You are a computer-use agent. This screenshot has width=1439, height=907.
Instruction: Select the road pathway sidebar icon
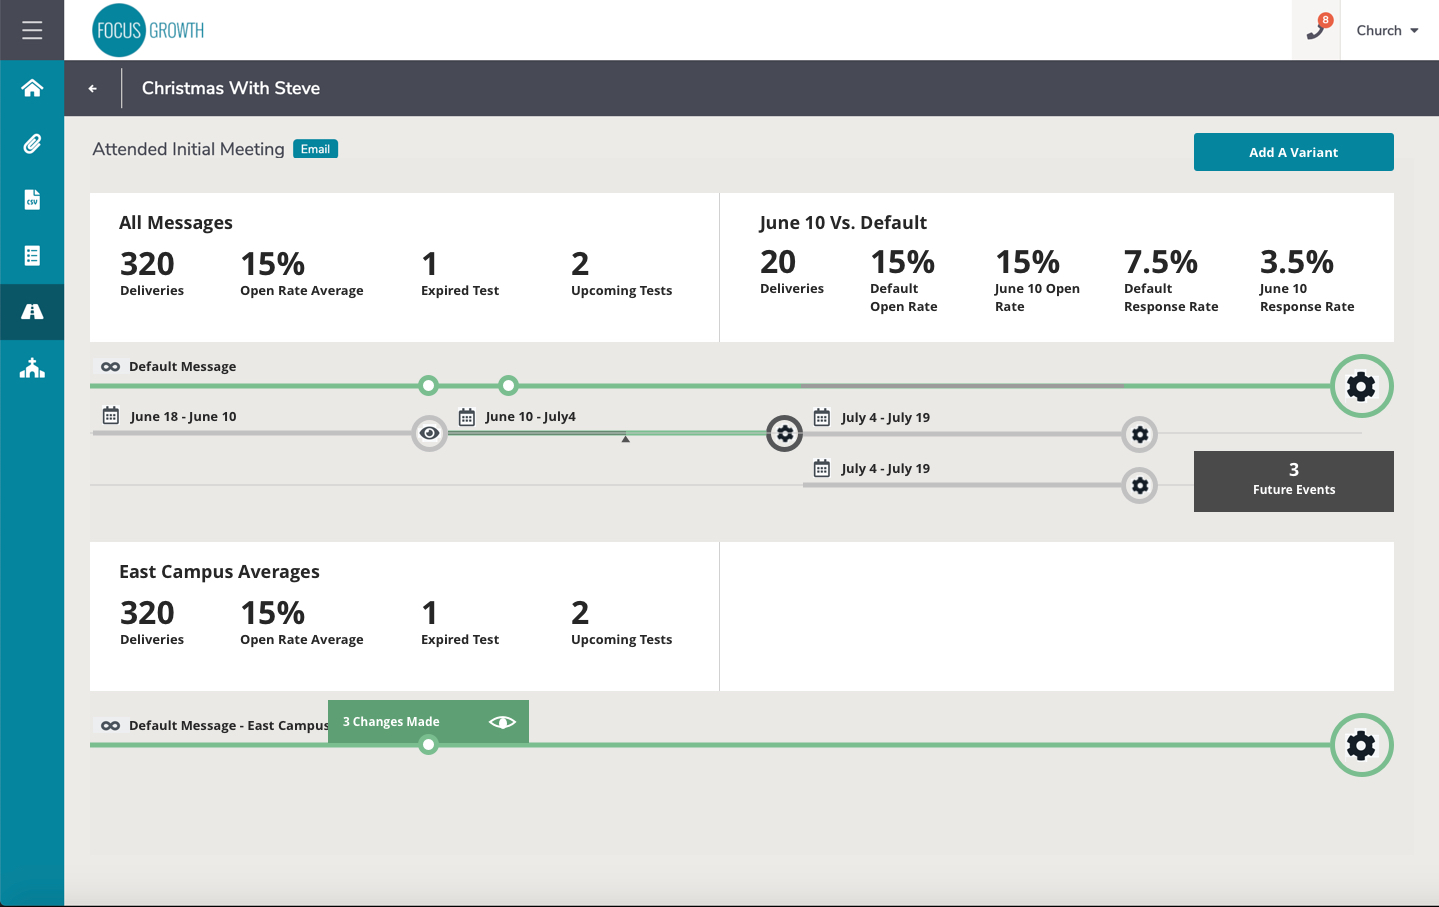coord(32,312)
